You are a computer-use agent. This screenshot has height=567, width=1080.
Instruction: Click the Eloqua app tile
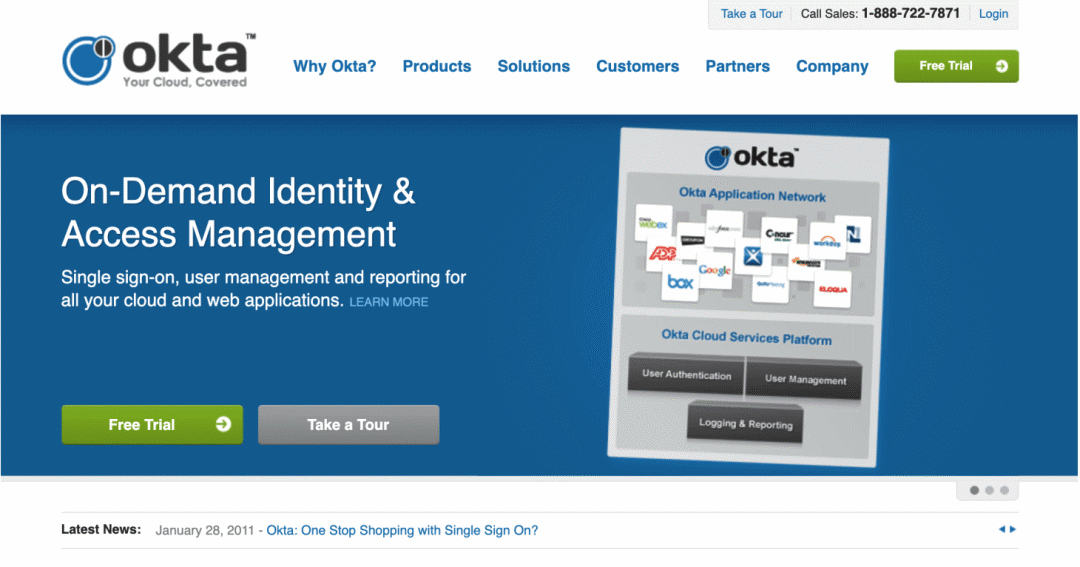click(x=833, y=289)
